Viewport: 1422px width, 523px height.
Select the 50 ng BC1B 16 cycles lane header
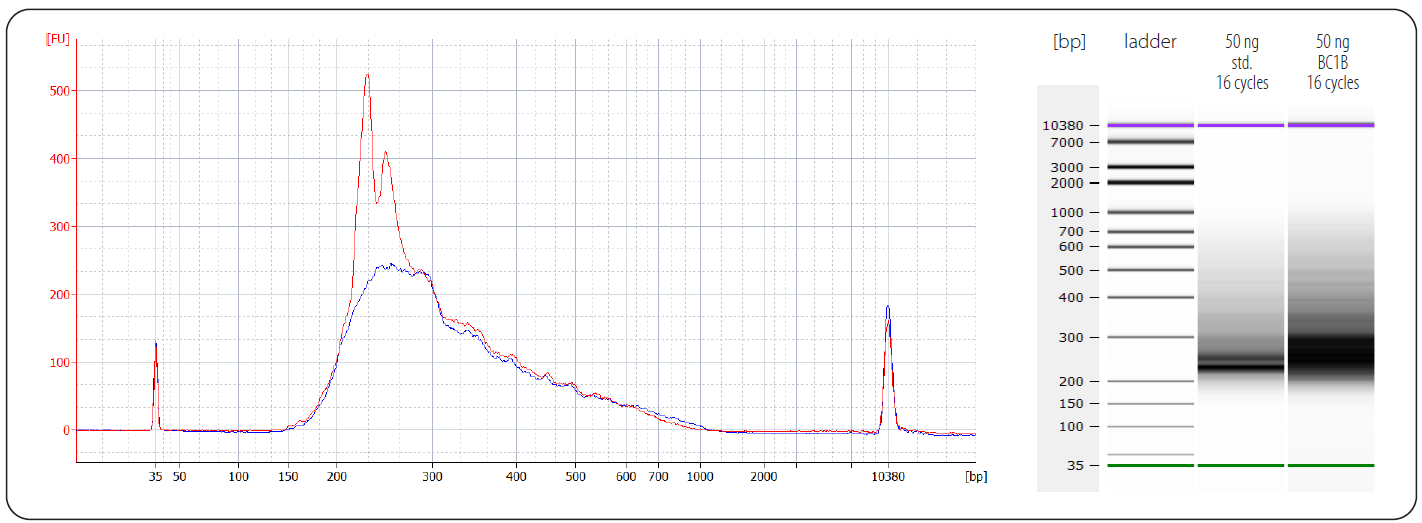coord(1332,62)
